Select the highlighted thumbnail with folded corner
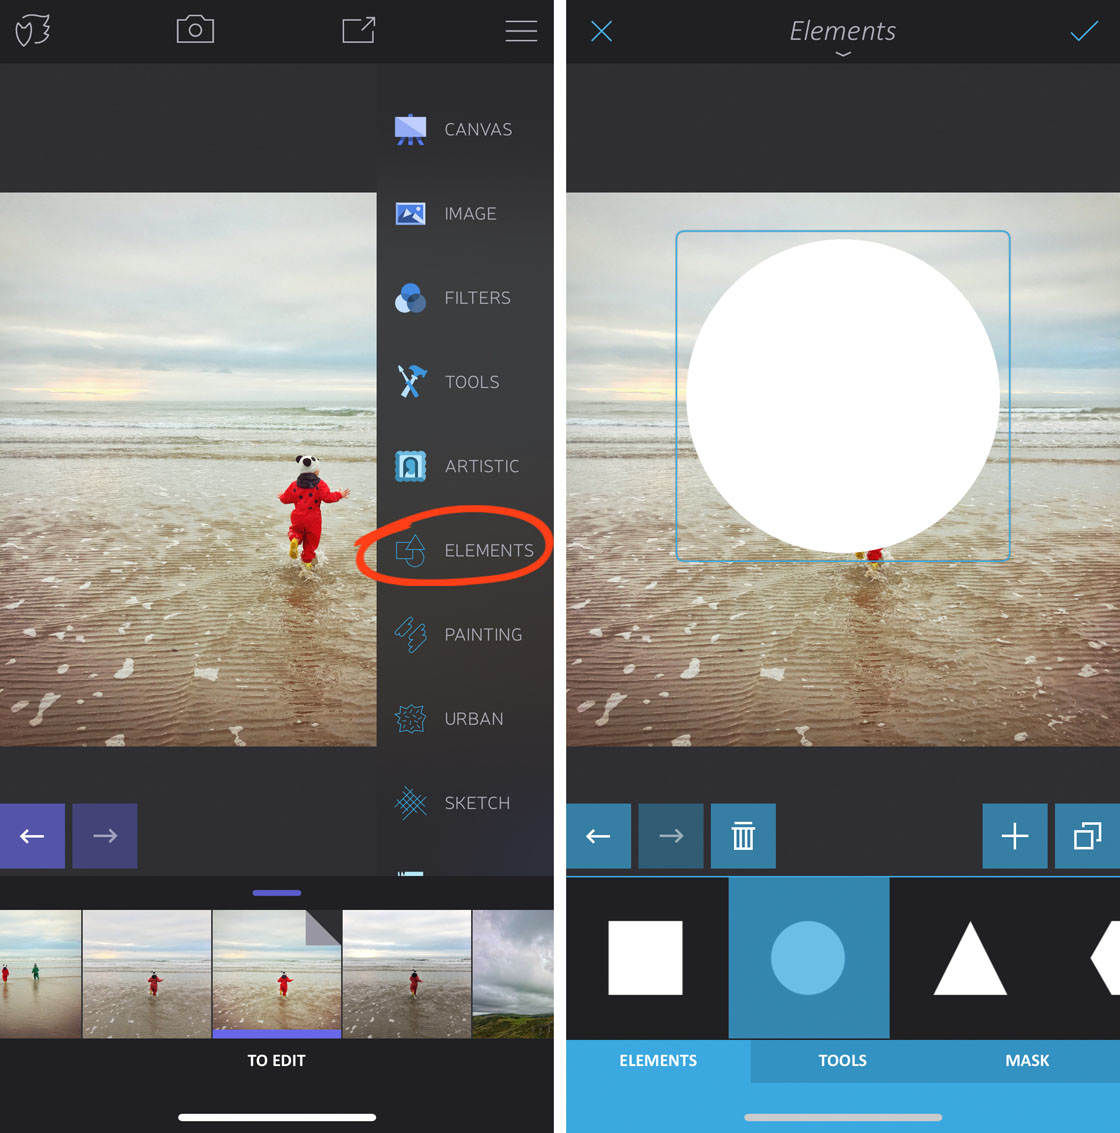This screenshot has height=1133, width=1120. 277,974
